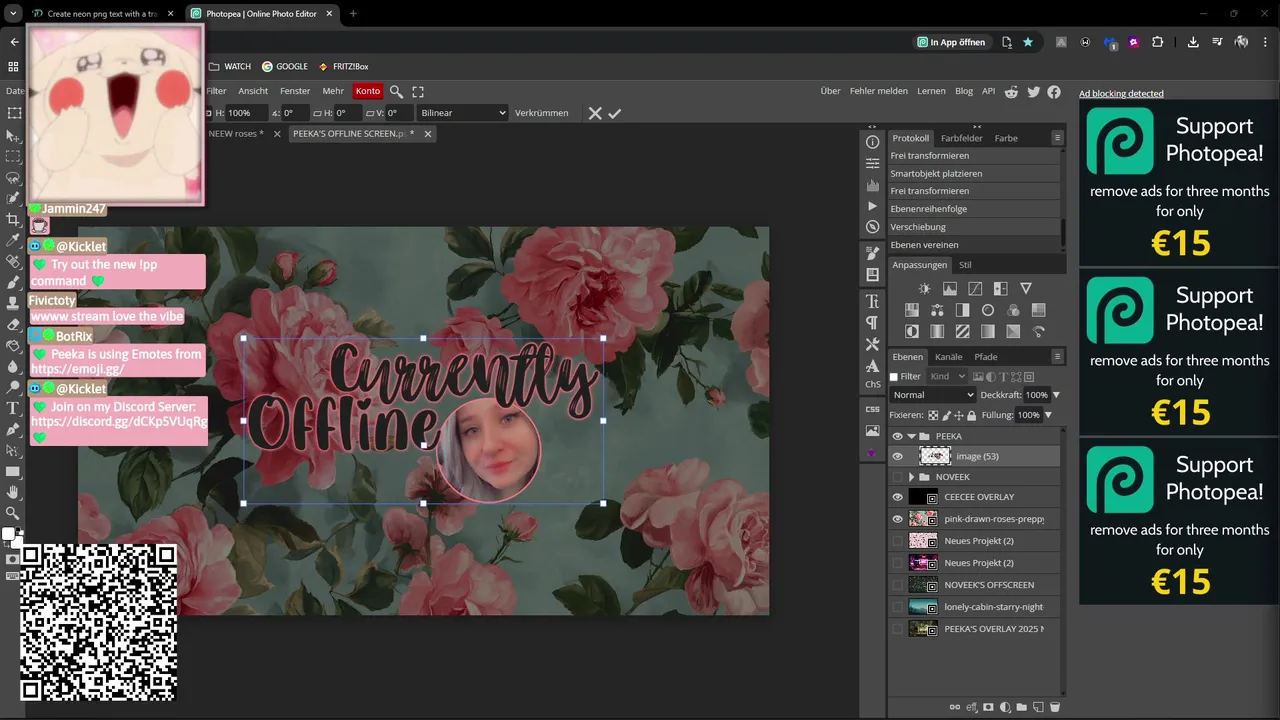Select the Type tool in the toolbar

click(x=13, y=408)
